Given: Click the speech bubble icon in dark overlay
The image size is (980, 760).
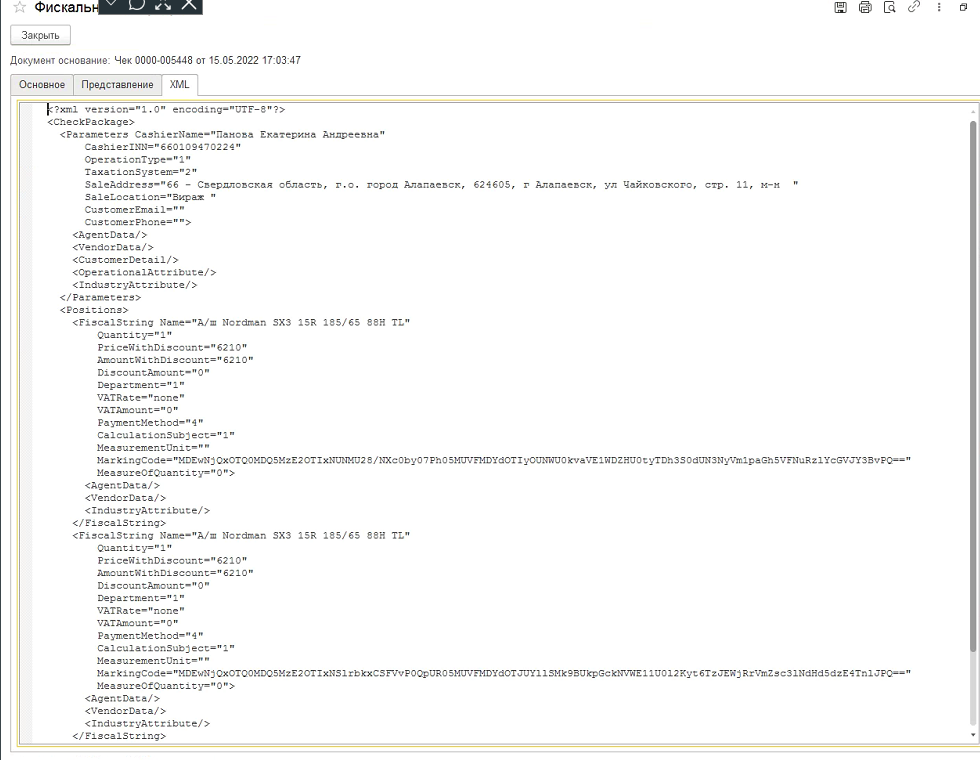Looking at the screenshot, I should (138, 5).
